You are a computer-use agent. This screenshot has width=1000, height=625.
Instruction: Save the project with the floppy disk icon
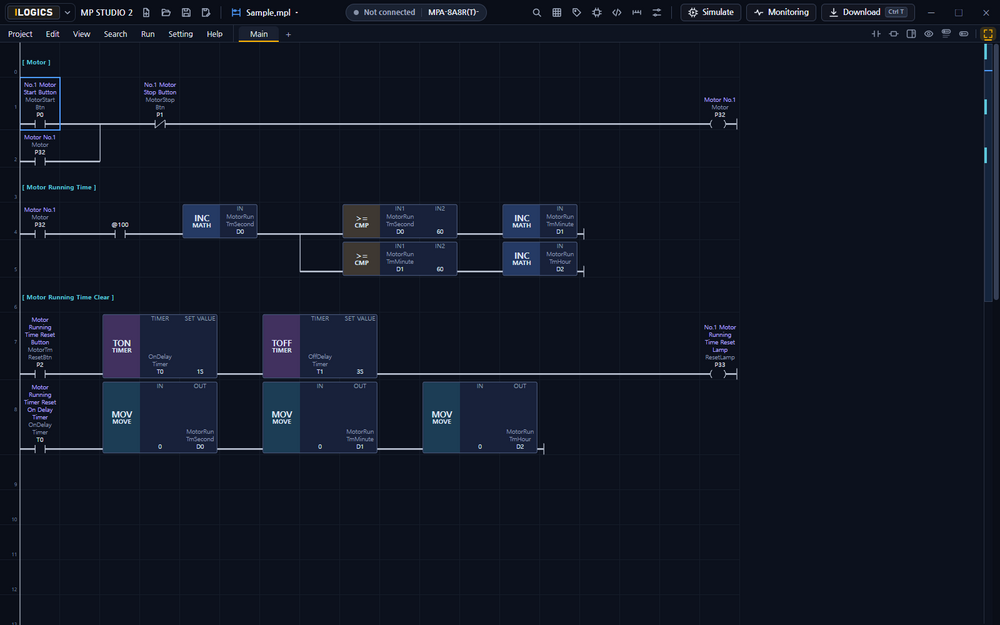186,12
